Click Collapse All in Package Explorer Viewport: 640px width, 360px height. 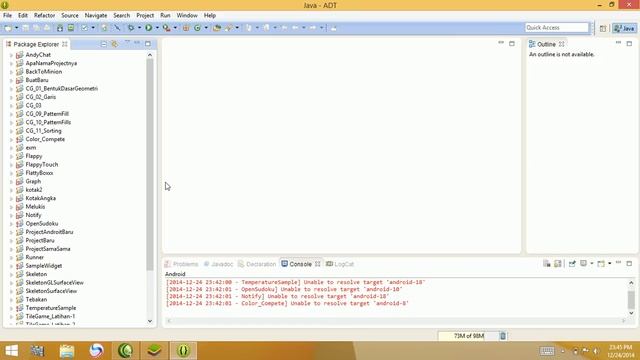[104, 44]
